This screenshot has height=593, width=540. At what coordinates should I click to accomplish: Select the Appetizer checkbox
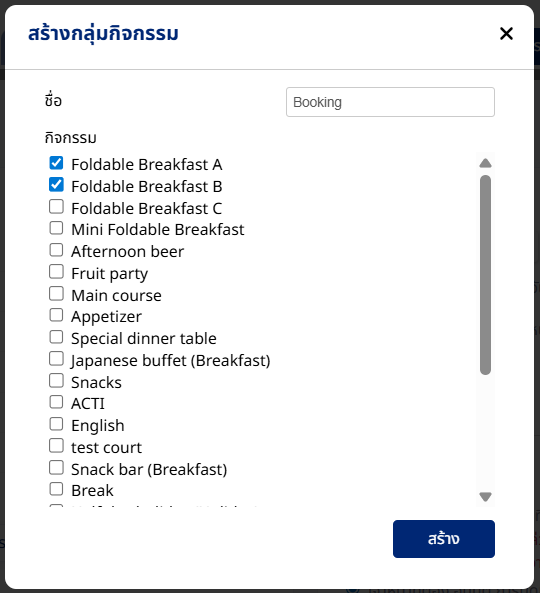[x=56, y=315]
